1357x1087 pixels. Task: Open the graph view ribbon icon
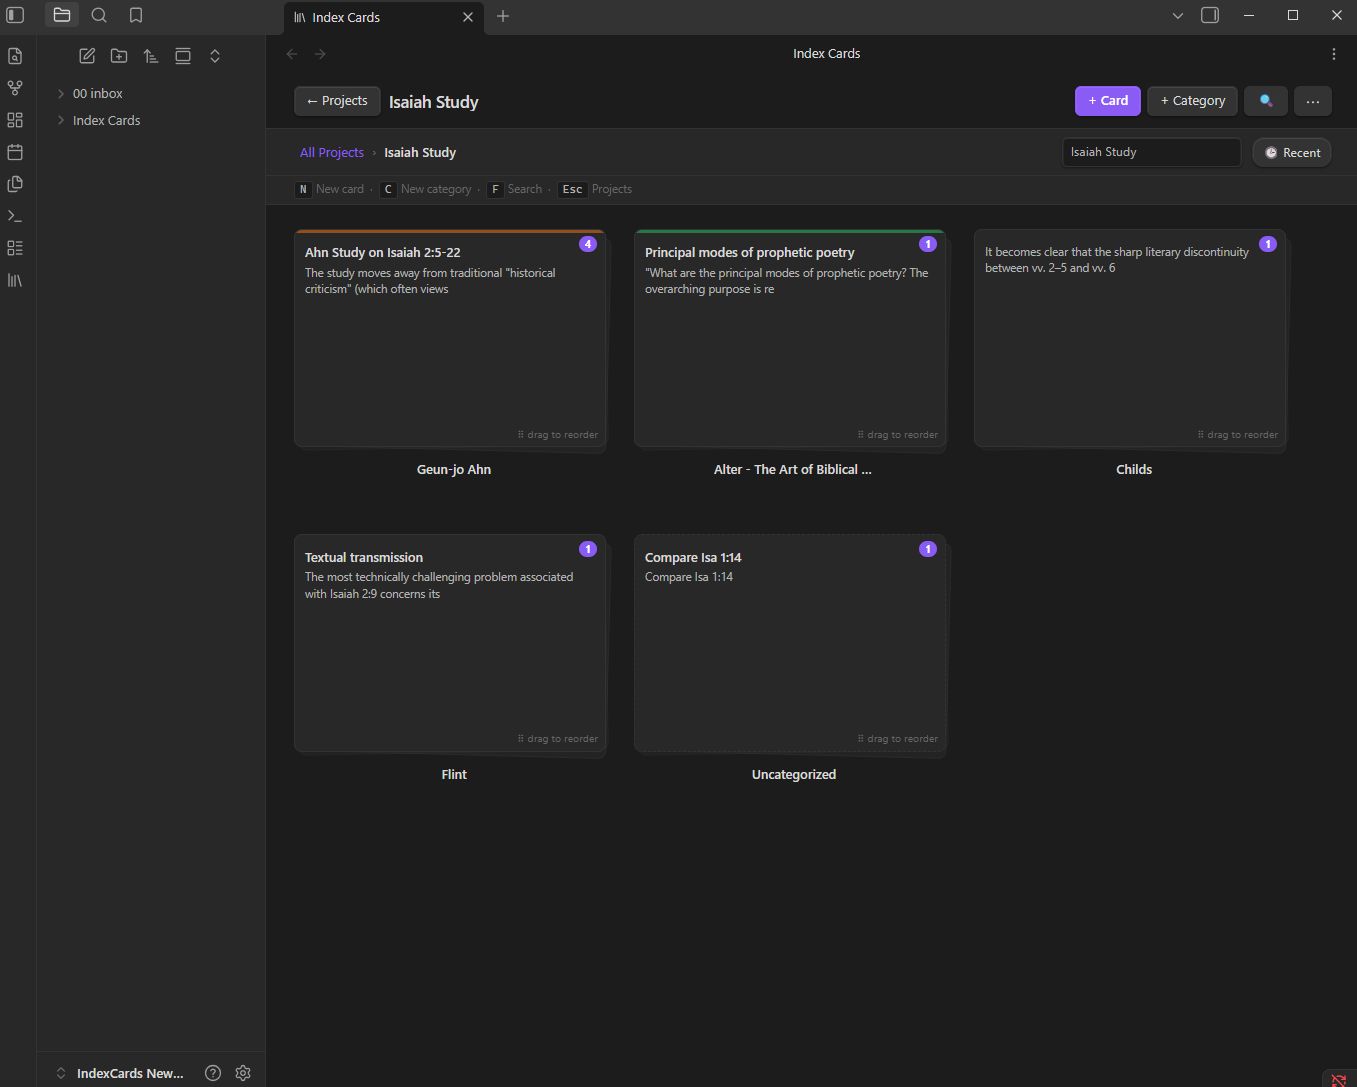[15, 88]
